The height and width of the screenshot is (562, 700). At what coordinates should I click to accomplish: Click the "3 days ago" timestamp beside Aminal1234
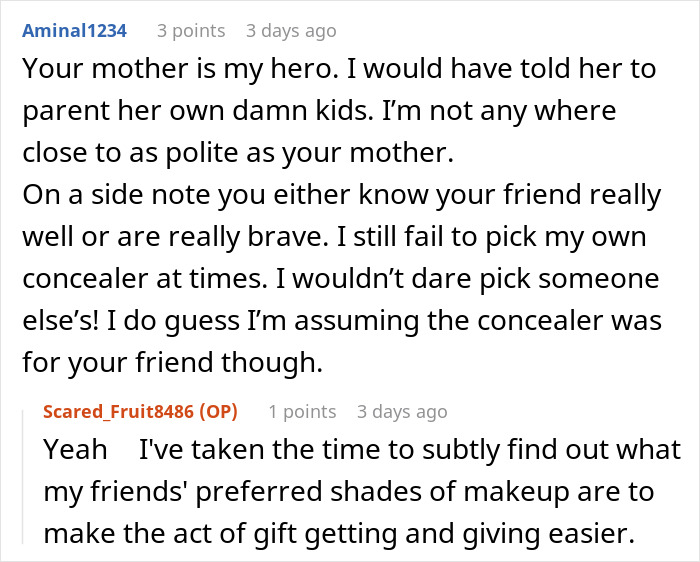[x=291, y=31]
